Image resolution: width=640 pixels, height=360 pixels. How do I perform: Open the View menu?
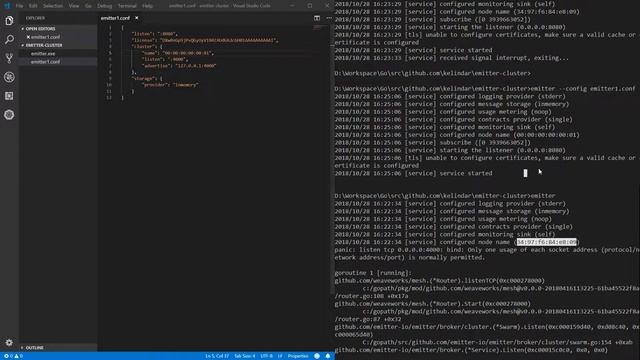(74, 6)
